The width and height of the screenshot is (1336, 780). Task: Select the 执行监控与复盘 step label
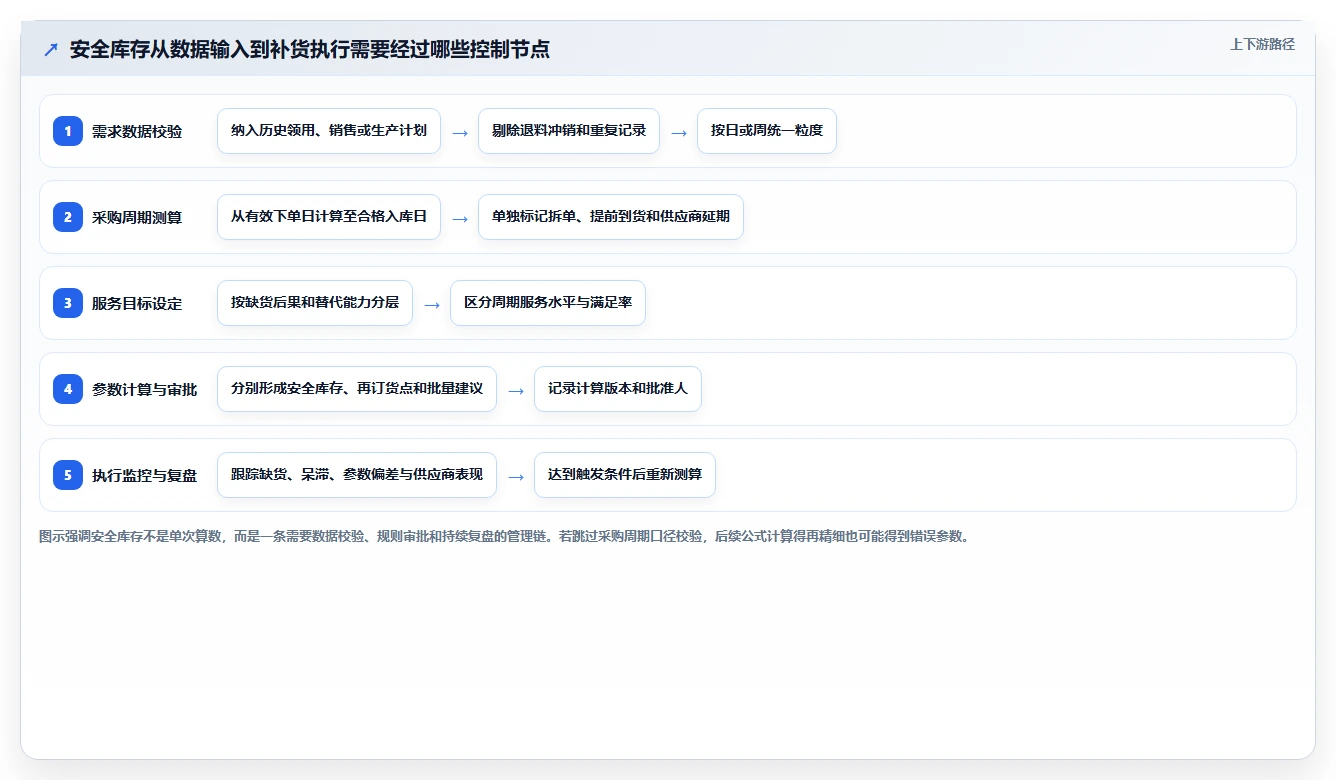[x=145, y=475]
